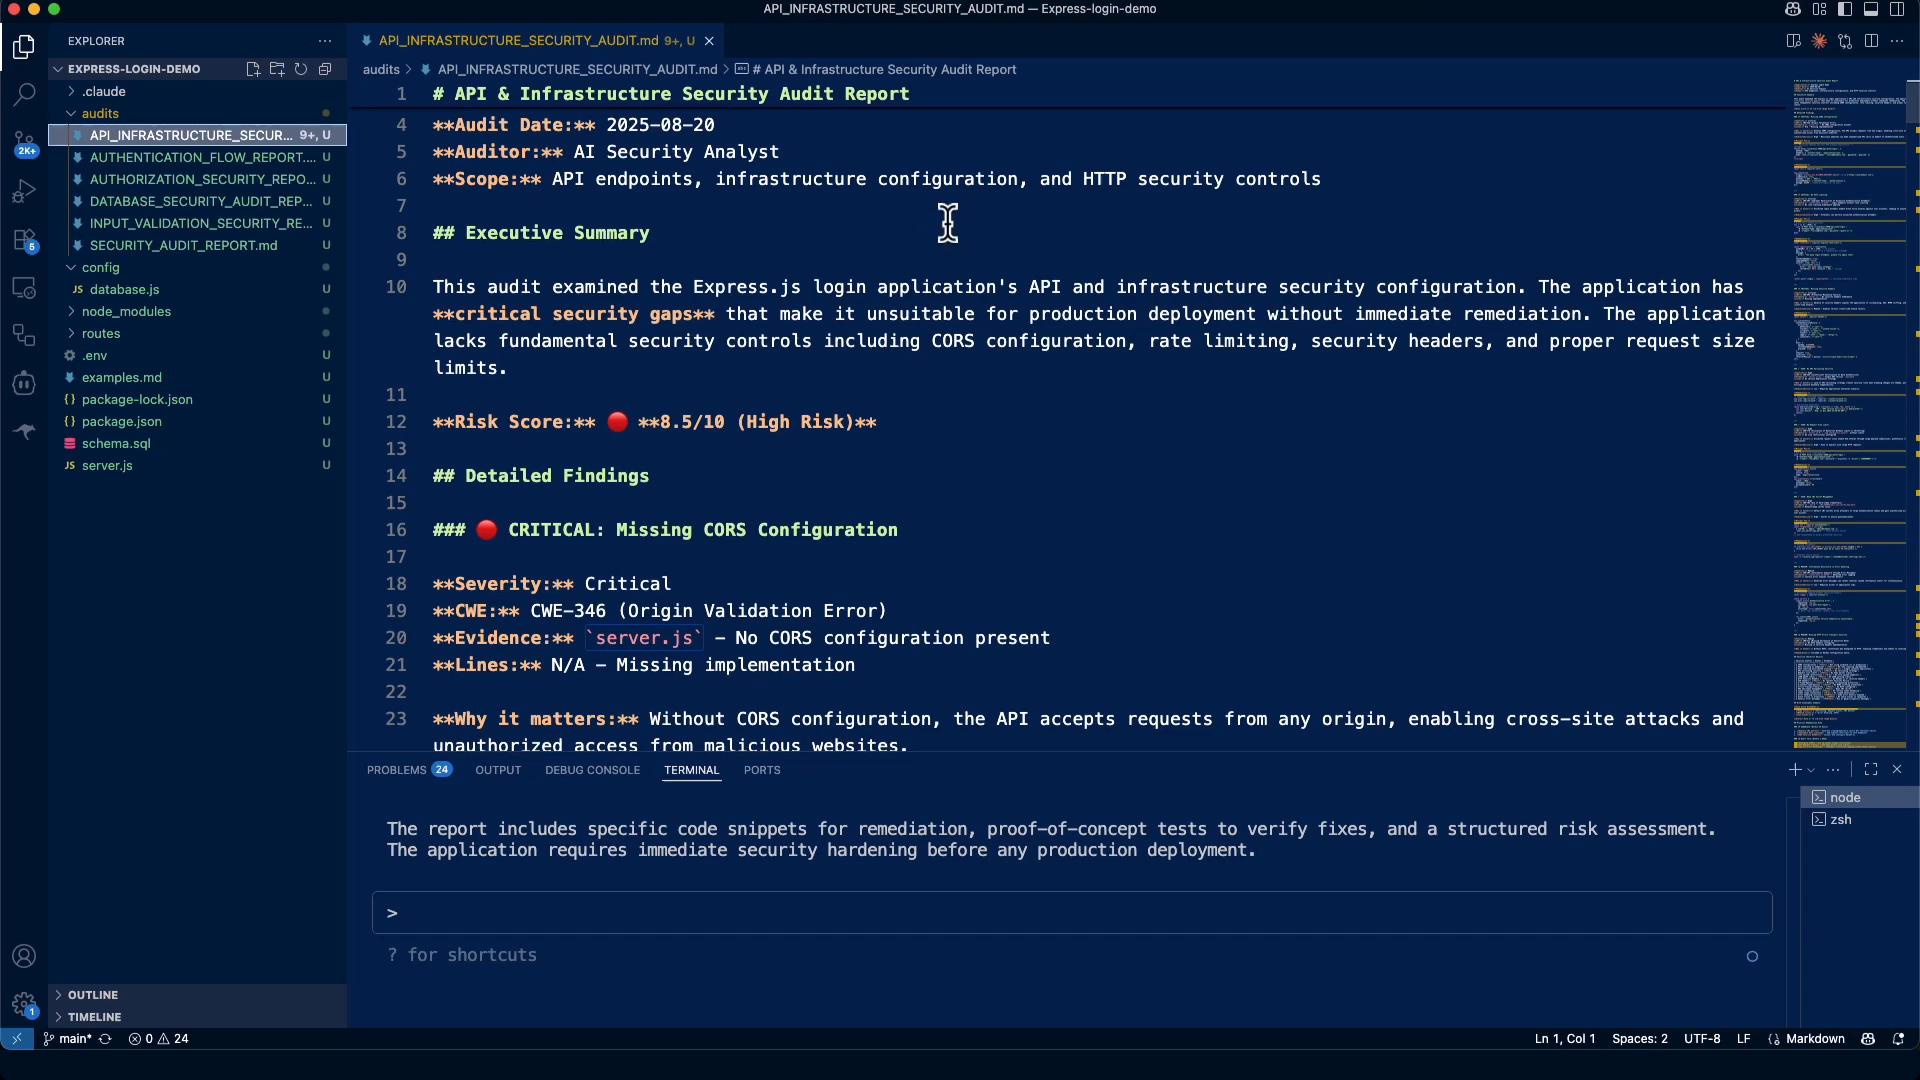Open editor More Actions ellipsis menu
The width and height of the screenshot is (1920, 1080).
coord(1897,41)
